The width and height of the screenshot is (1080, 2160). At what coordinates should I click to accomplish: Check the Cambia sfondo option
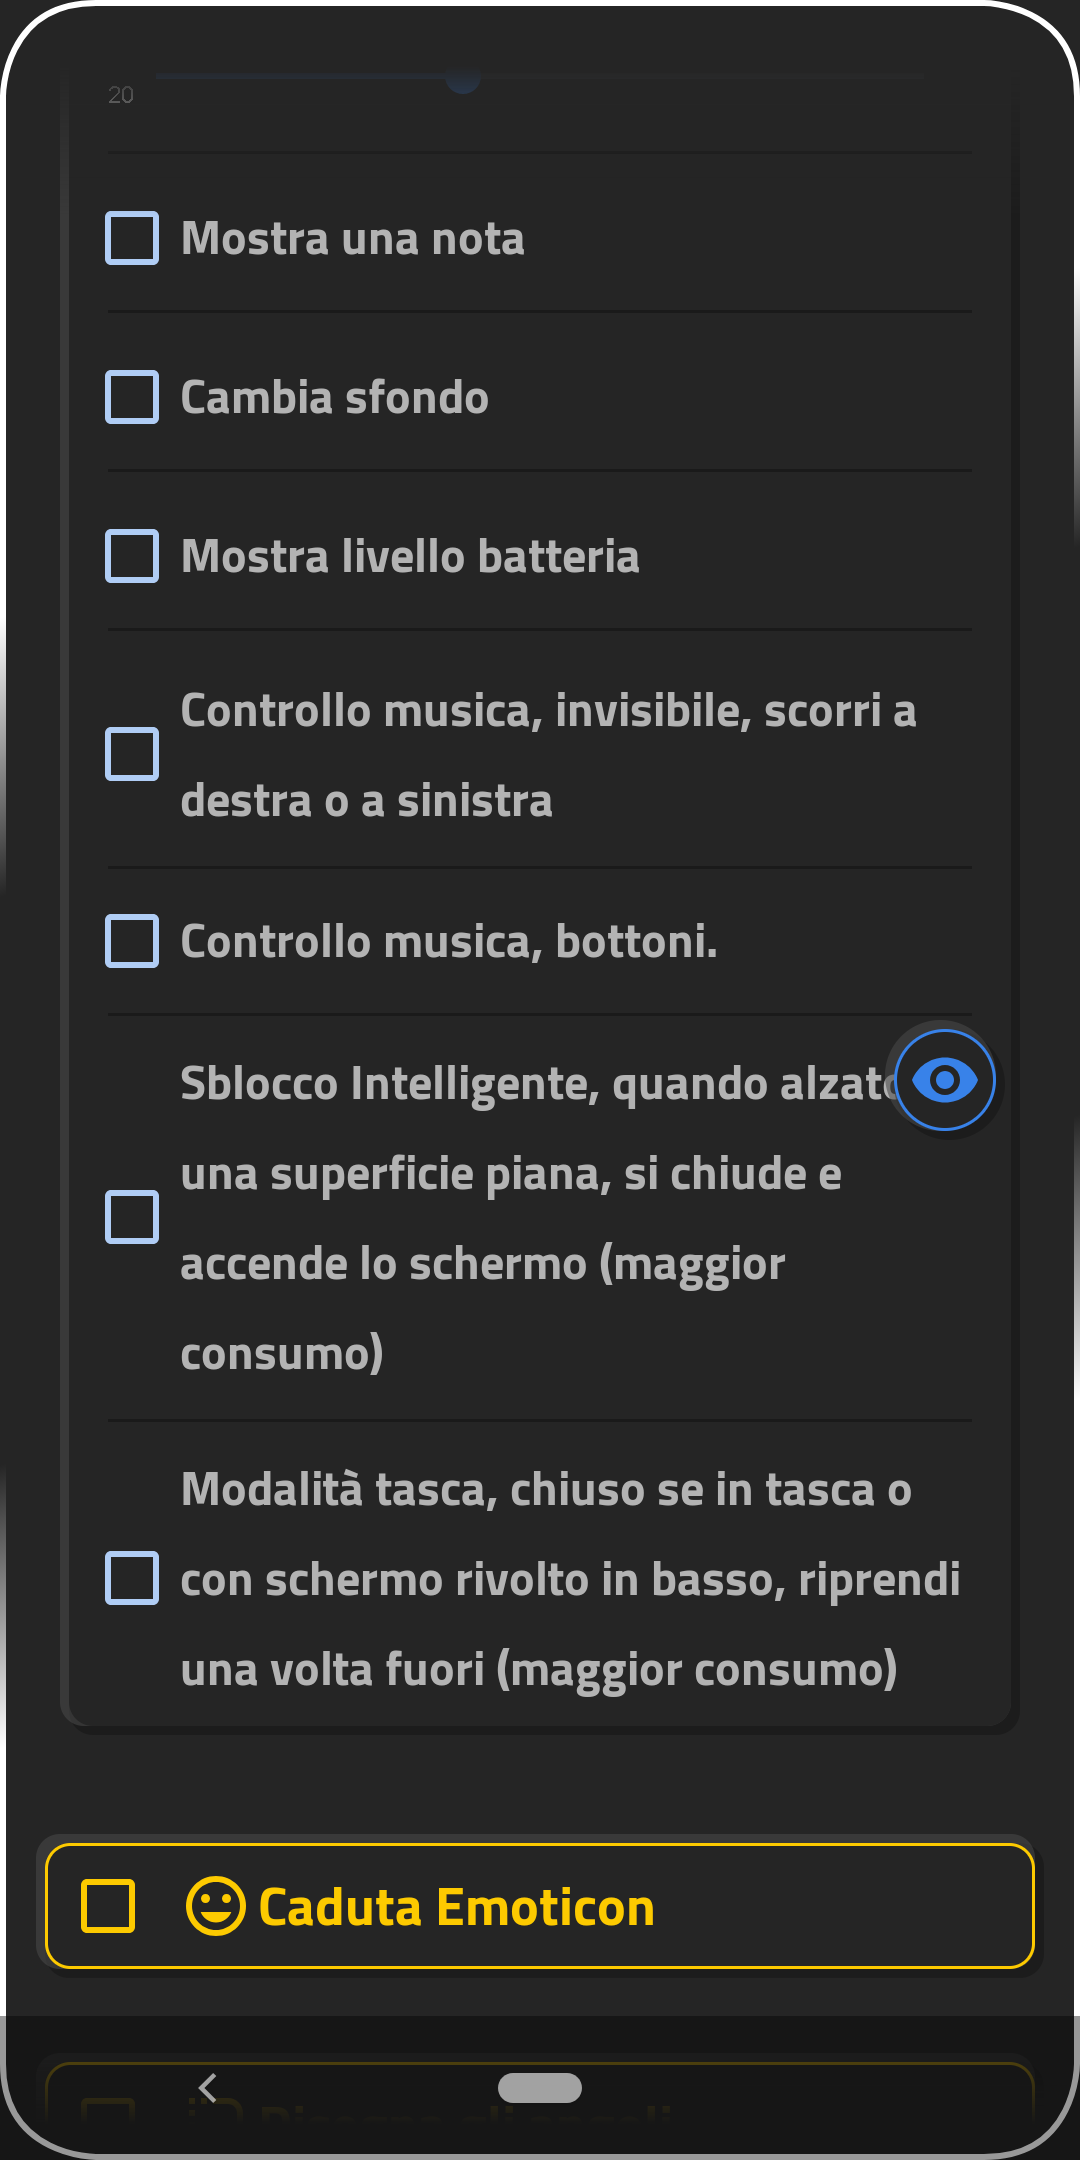(x=132, y=397)
